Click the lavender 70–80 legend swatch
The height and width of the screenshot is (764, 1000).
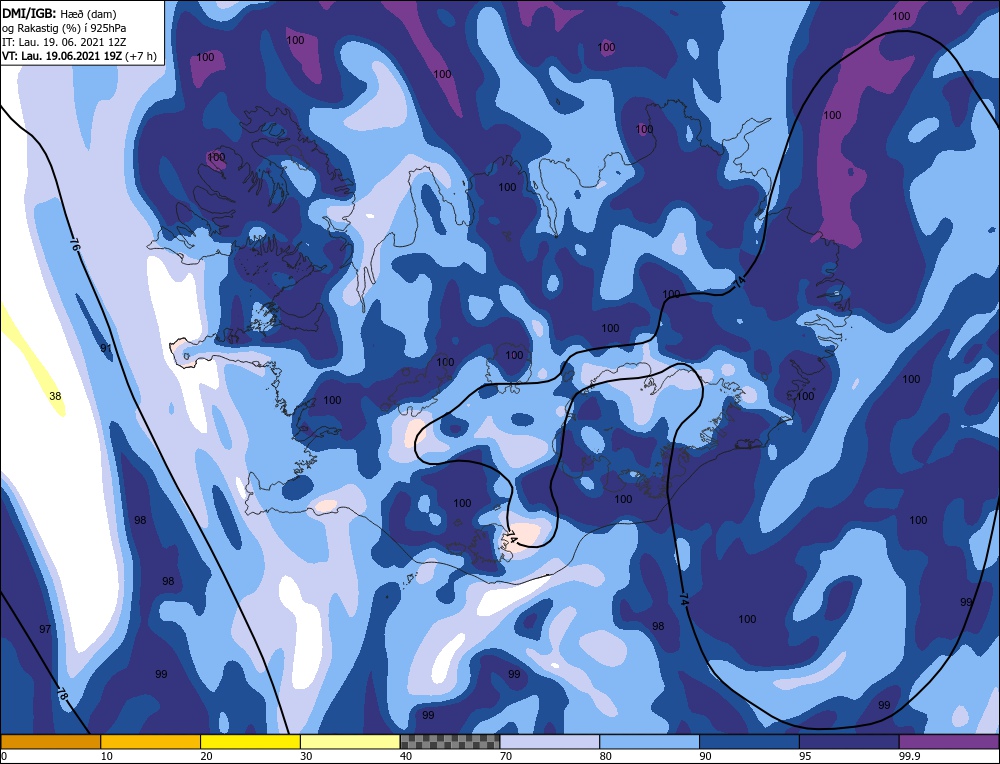pos(550,741)
